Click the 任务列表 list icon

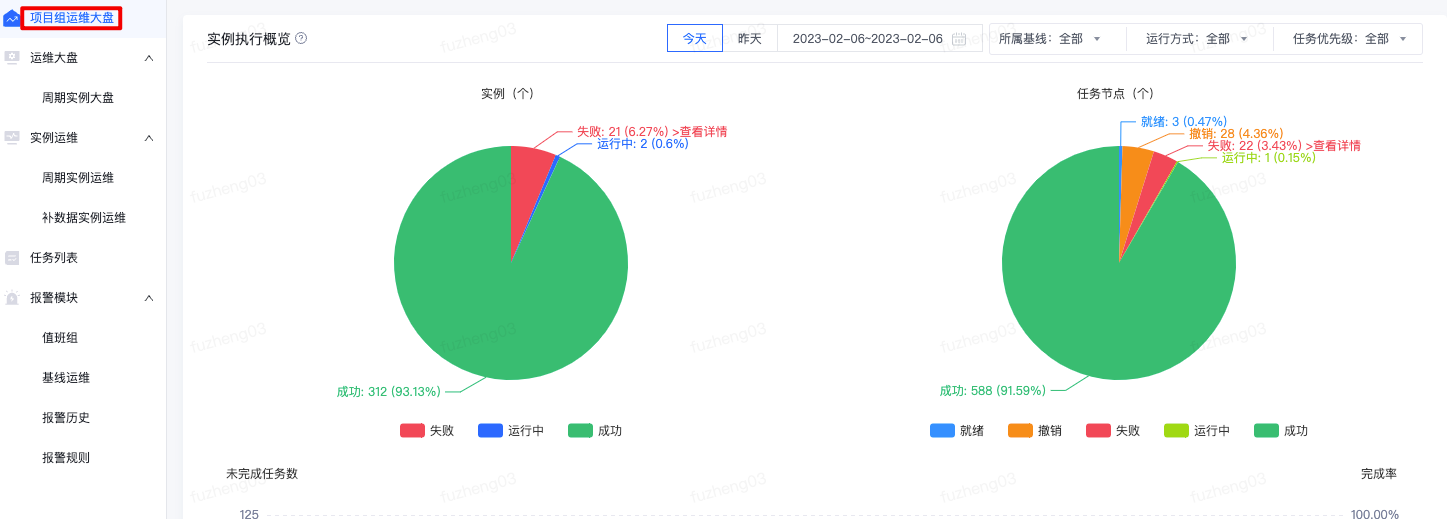[12, 258]
